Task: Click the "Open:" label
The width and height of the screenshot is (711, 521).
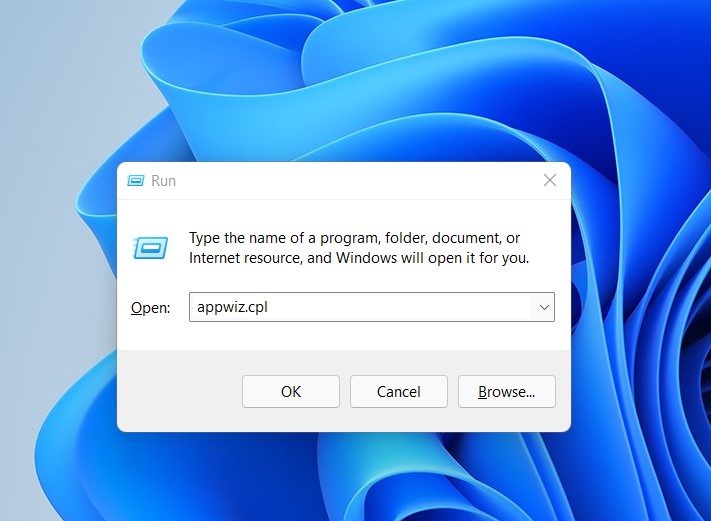Action: [151, 308]
